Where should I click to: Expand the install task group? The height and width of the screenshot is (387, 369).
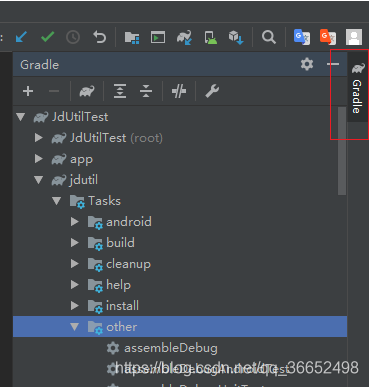75,306
